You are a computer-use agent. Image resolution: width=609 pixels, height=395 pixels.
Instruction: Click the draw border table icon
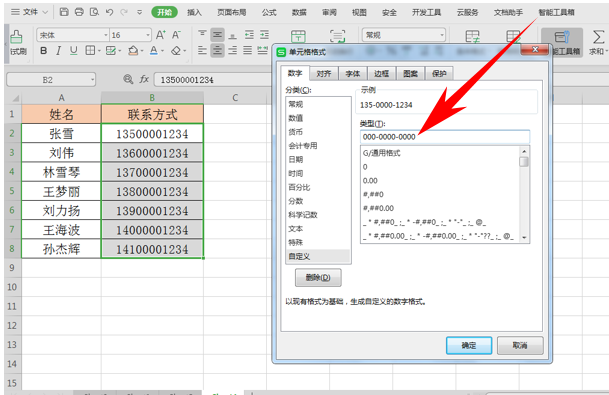tap(111, 50)
